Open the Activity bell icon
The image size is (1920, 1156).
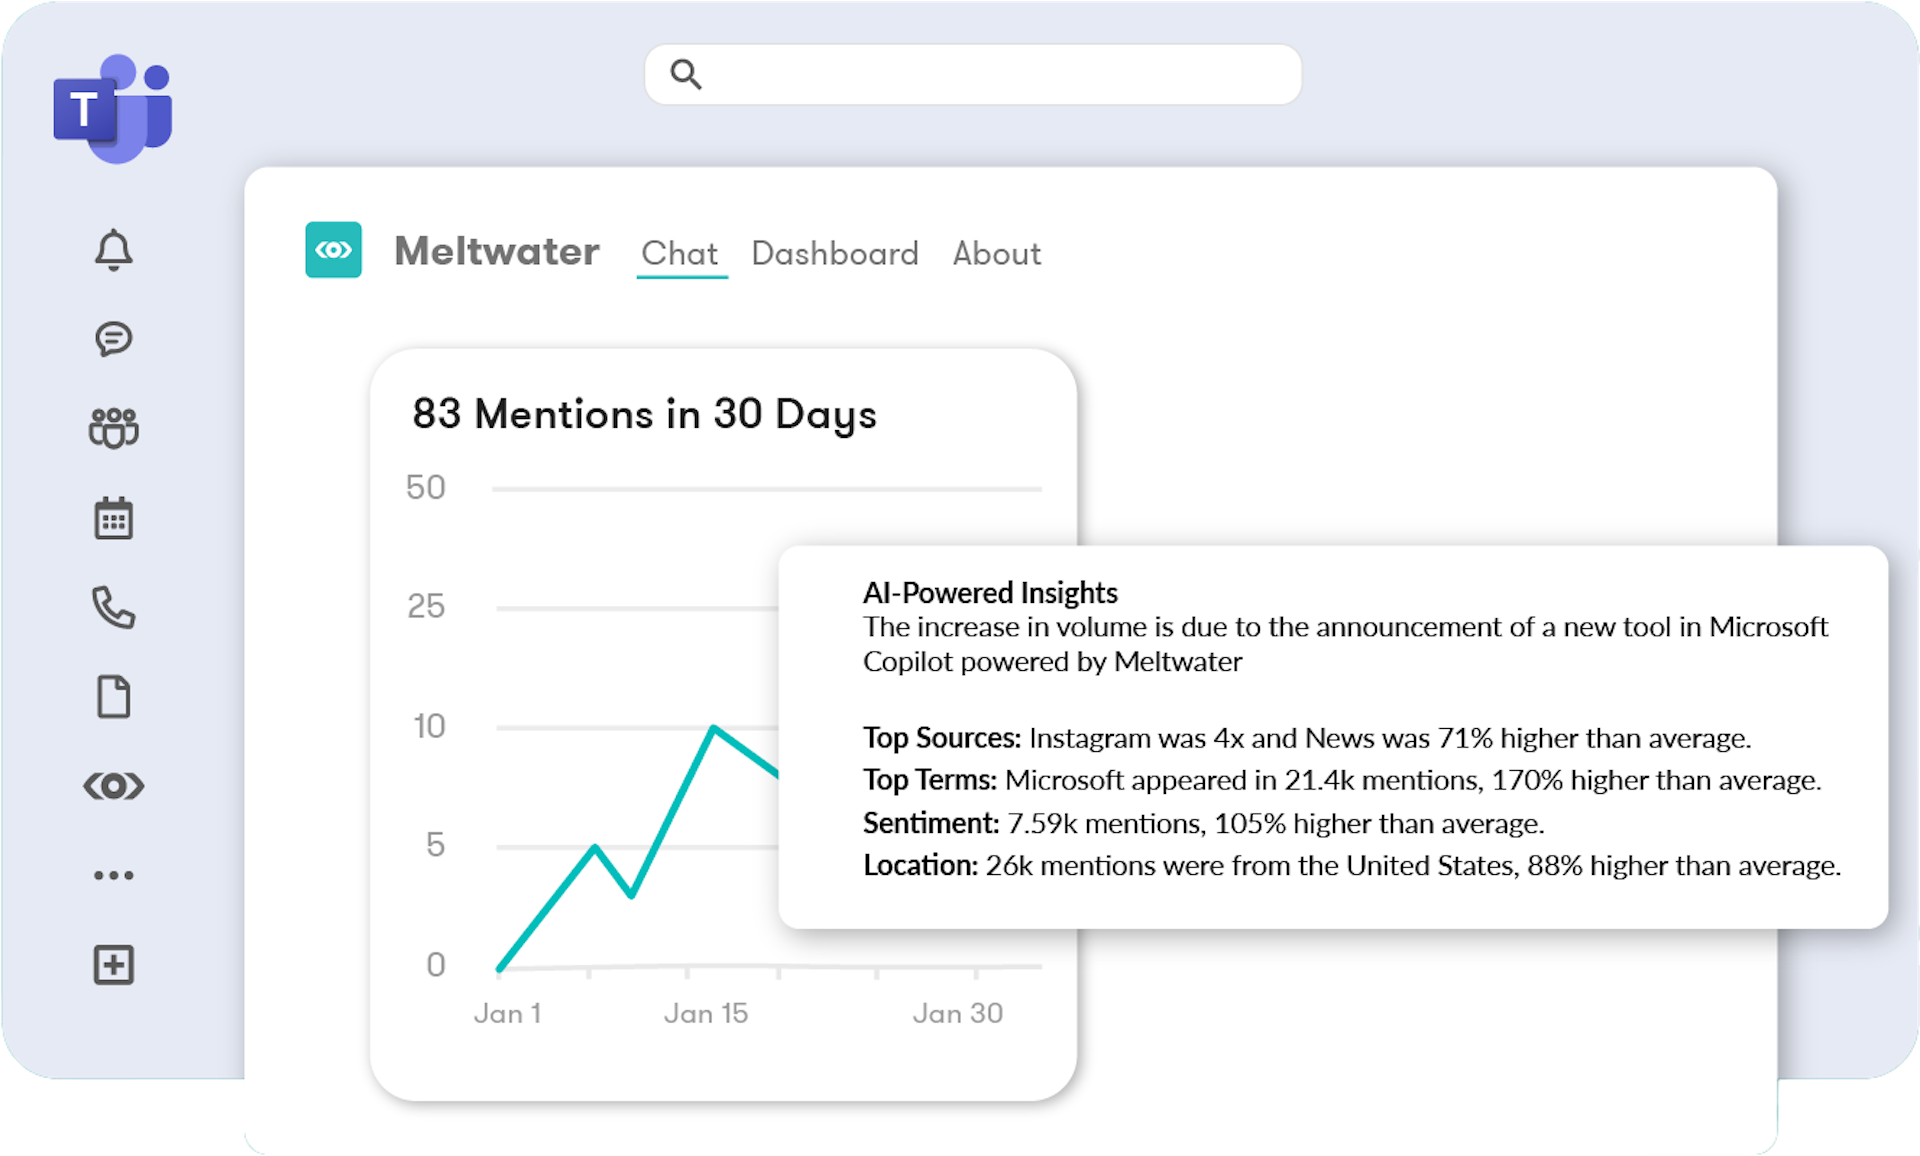(114, 250)
